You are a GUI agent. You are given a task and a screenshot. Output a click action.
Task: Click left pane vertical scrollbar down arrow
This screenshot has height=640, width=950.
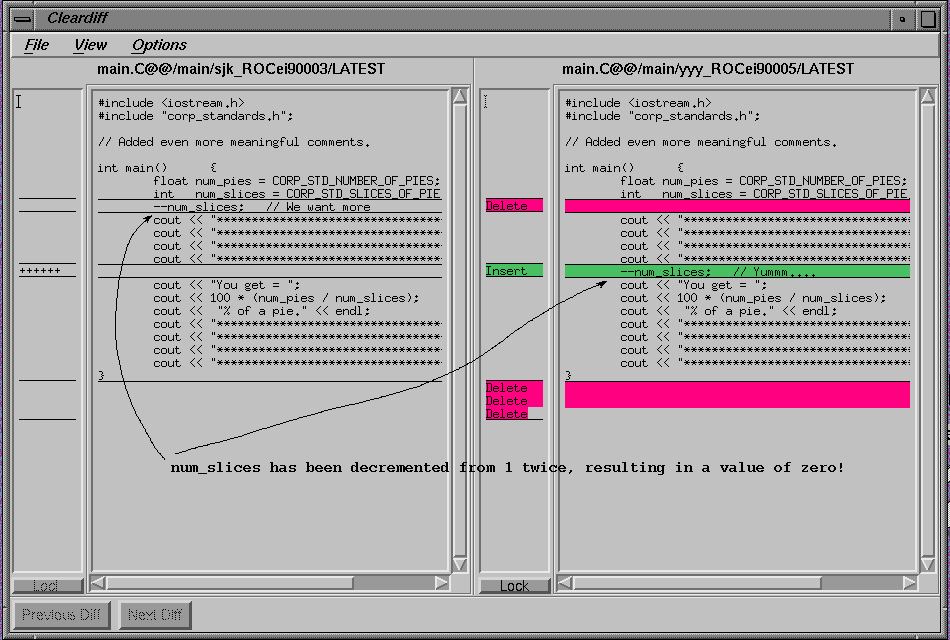(x=460, y=565)
